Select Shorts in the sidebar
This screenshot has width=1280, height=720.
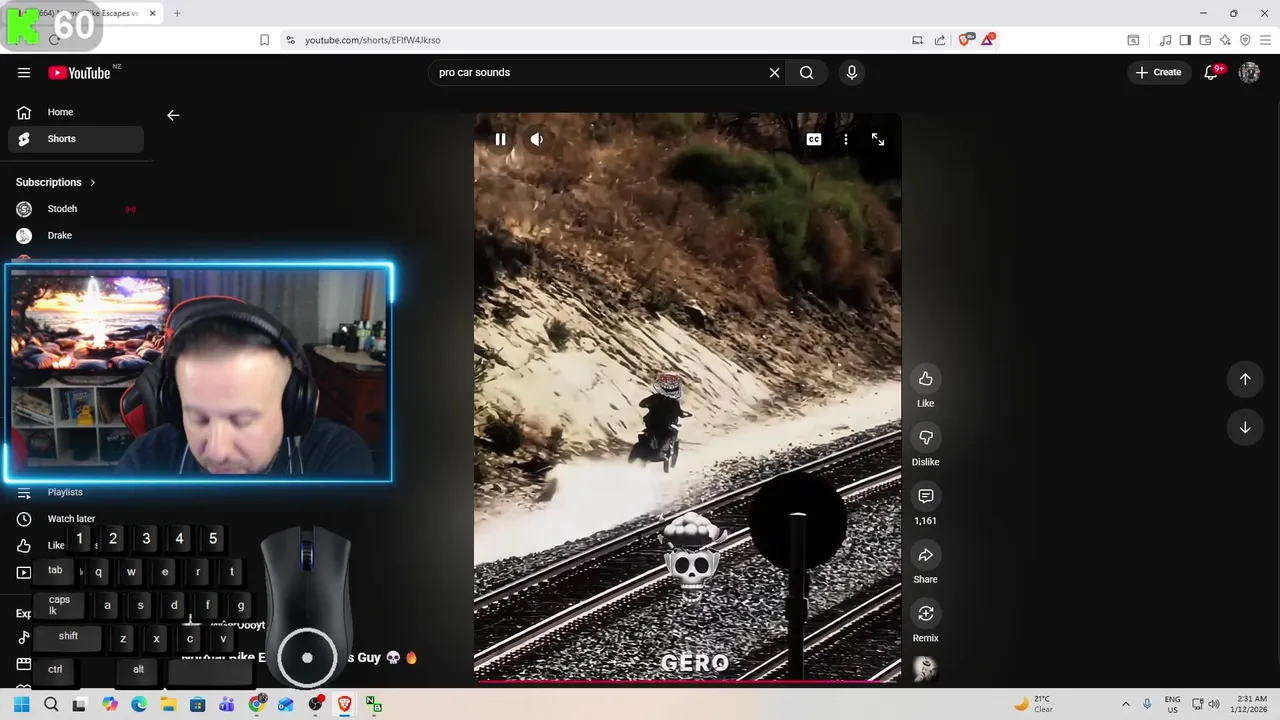point(76,139)
